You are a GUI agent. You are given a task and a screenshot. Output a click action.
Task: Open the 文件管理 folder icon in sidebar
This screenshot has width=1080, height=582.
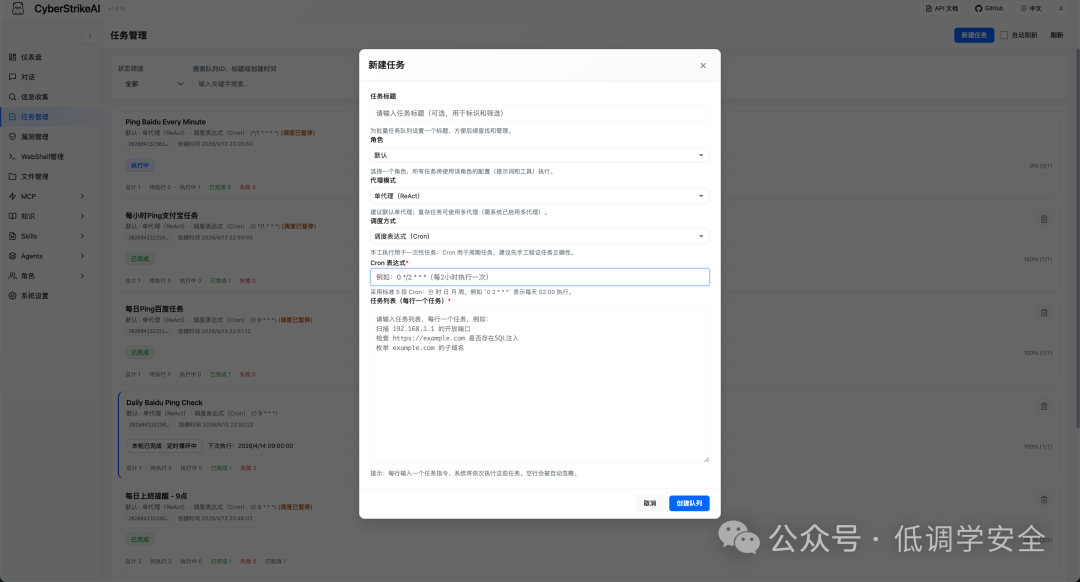12,176
